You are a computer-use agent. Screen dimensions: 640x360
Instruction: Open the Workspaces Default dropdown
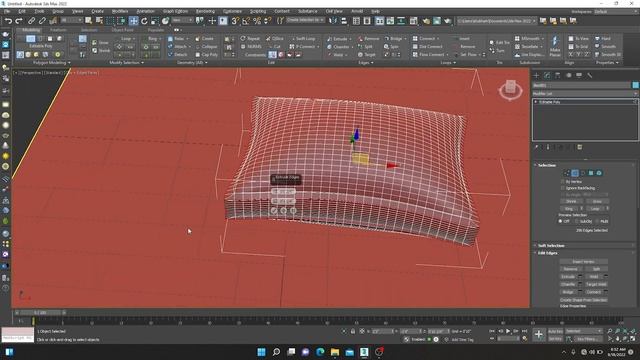(616, 11)
